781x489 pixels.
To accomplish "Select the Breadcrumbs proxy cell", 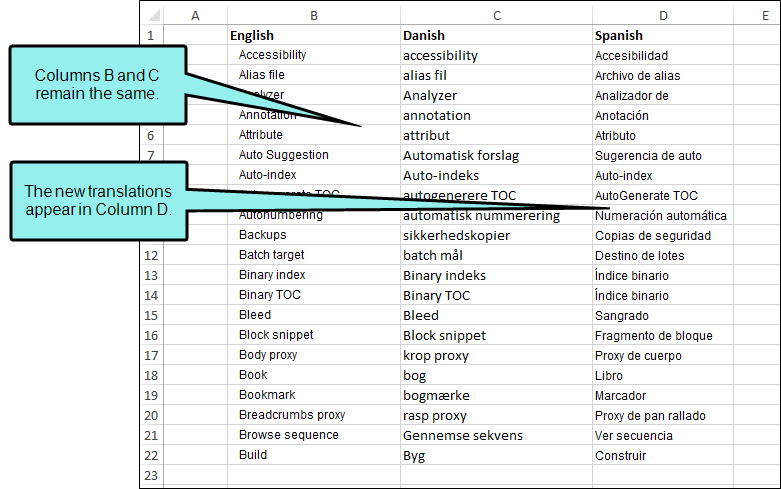I will point(314,415).
